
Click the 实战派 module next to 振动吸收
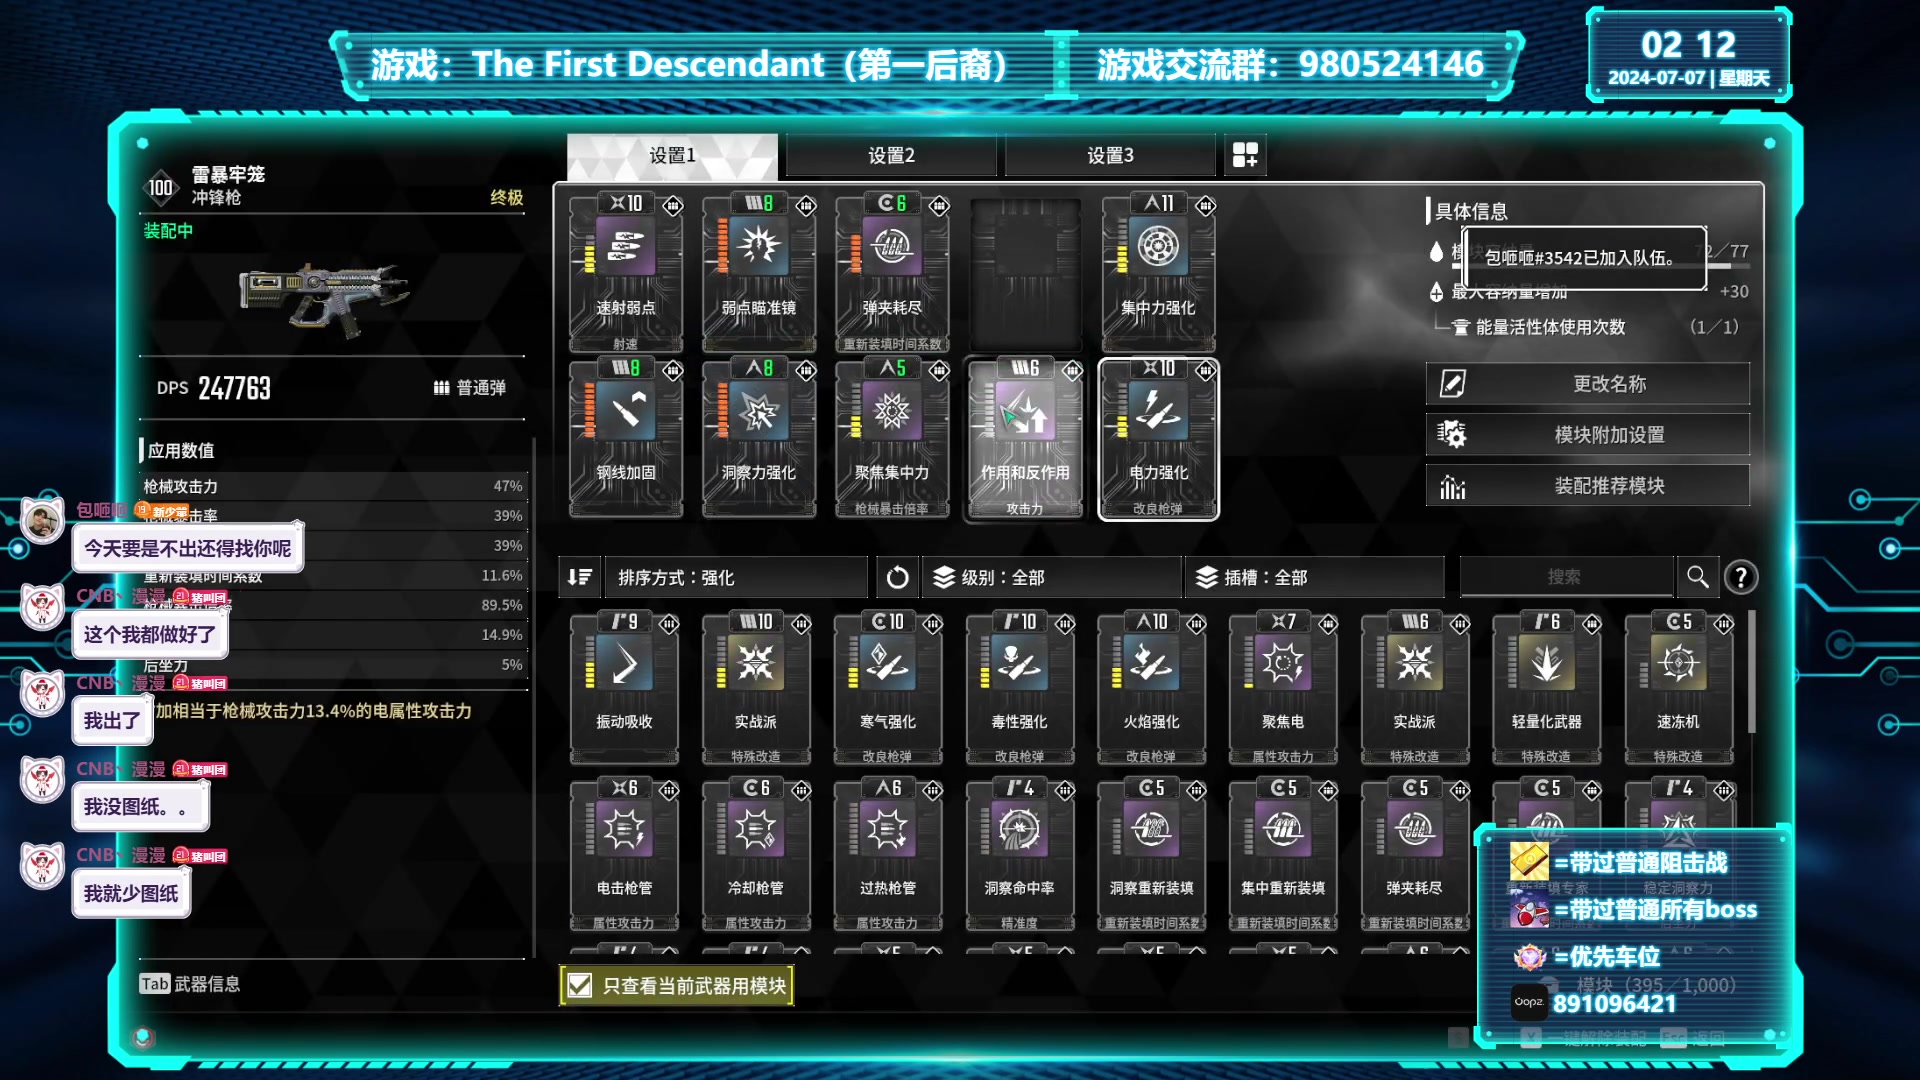click(x=756, y=688)
